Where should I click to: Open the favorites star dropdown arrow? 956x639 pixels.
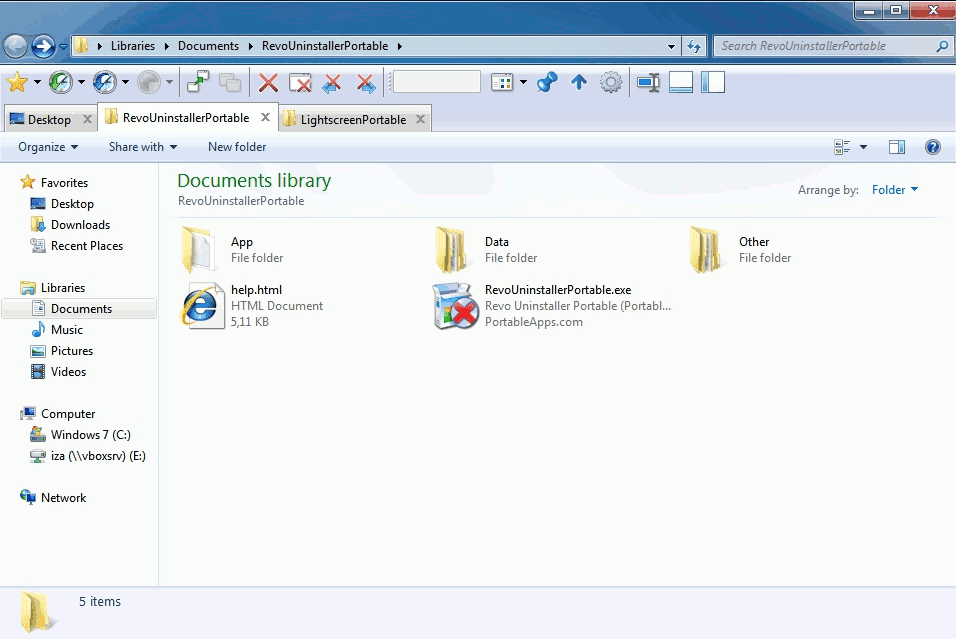tap(37, 82)
